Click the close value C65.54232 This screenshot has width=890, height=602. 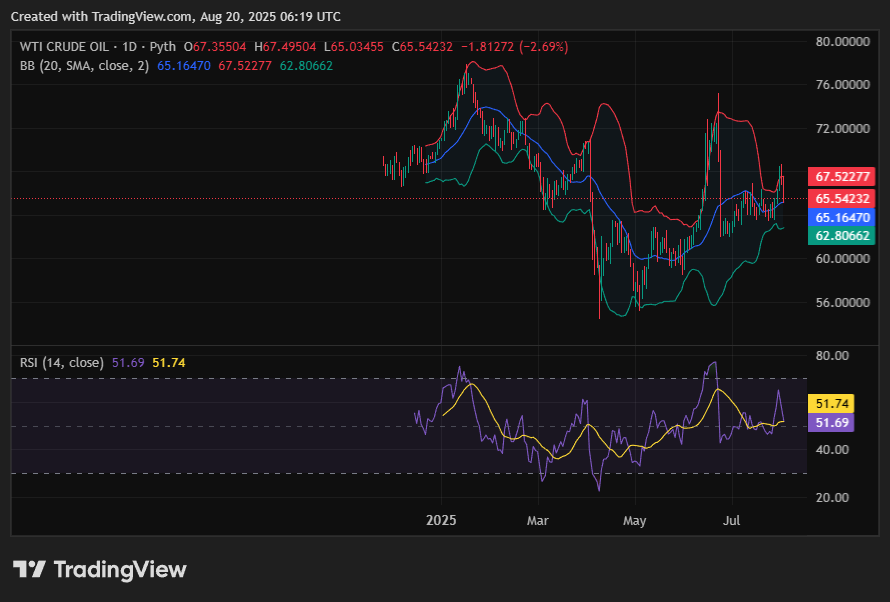(422, 47)
